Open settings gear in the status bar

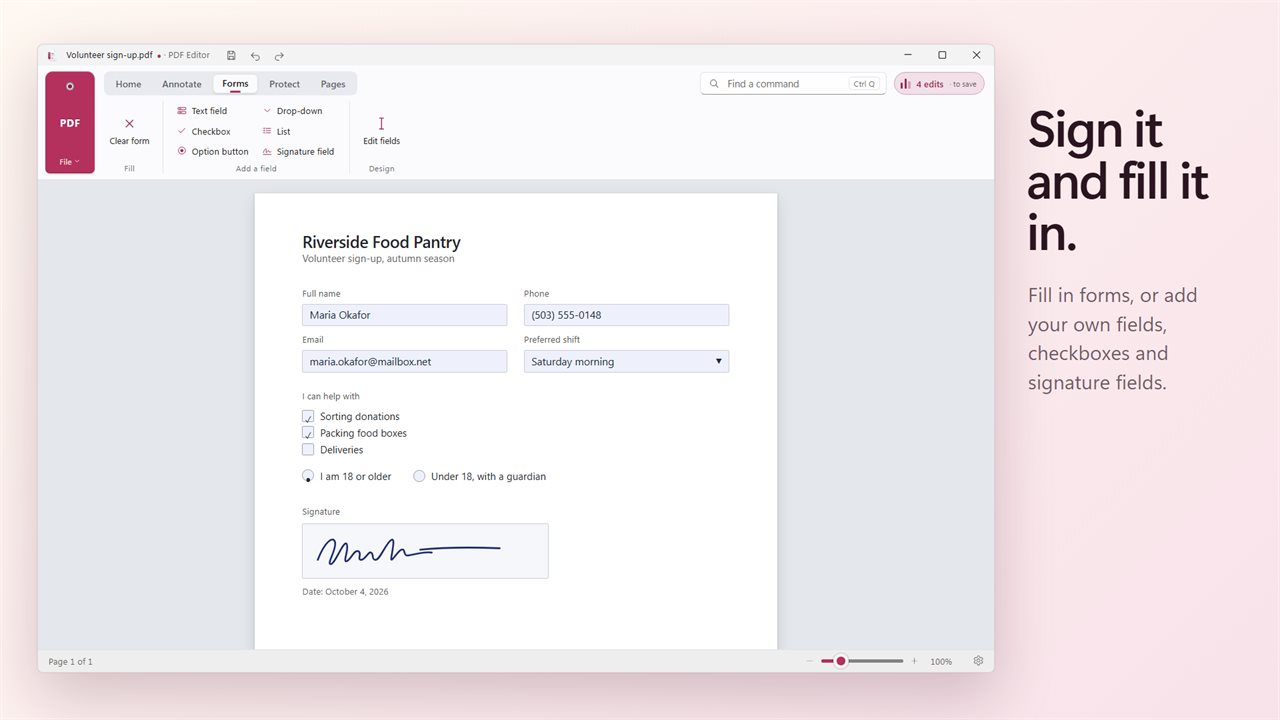click(x=978, y=661)
